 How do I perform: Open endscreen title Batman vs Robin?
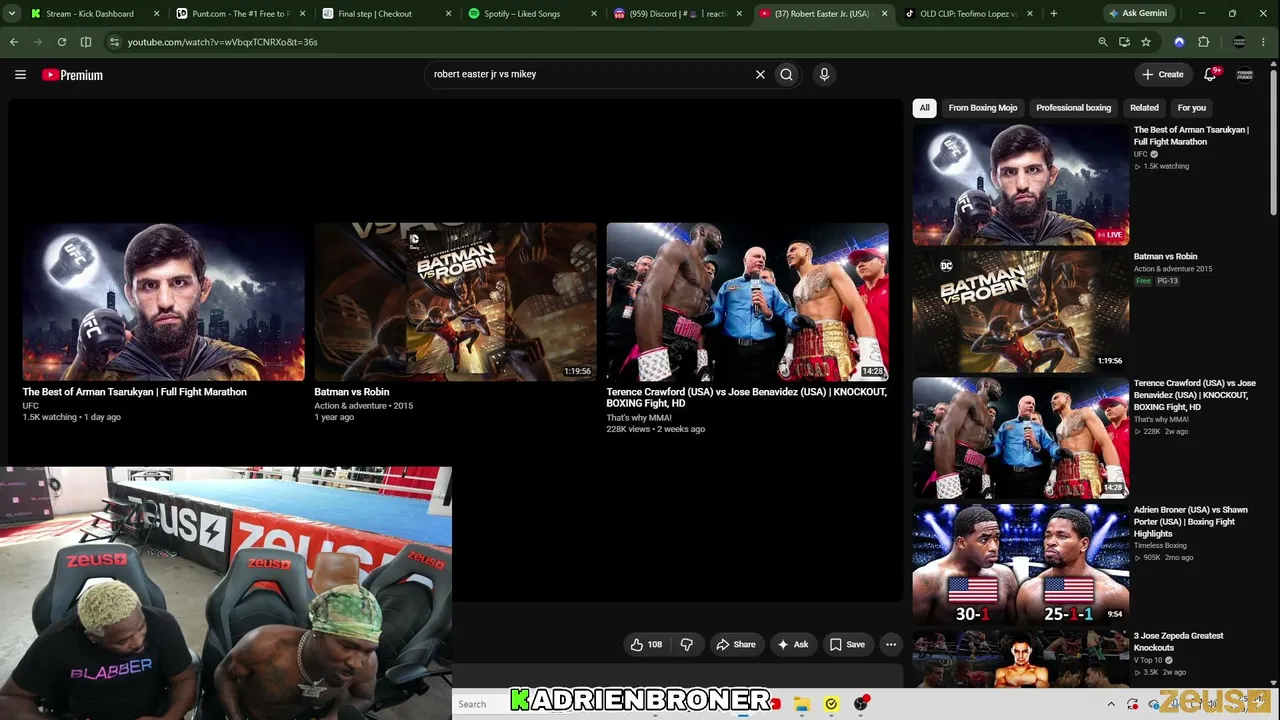pos(352,392)
